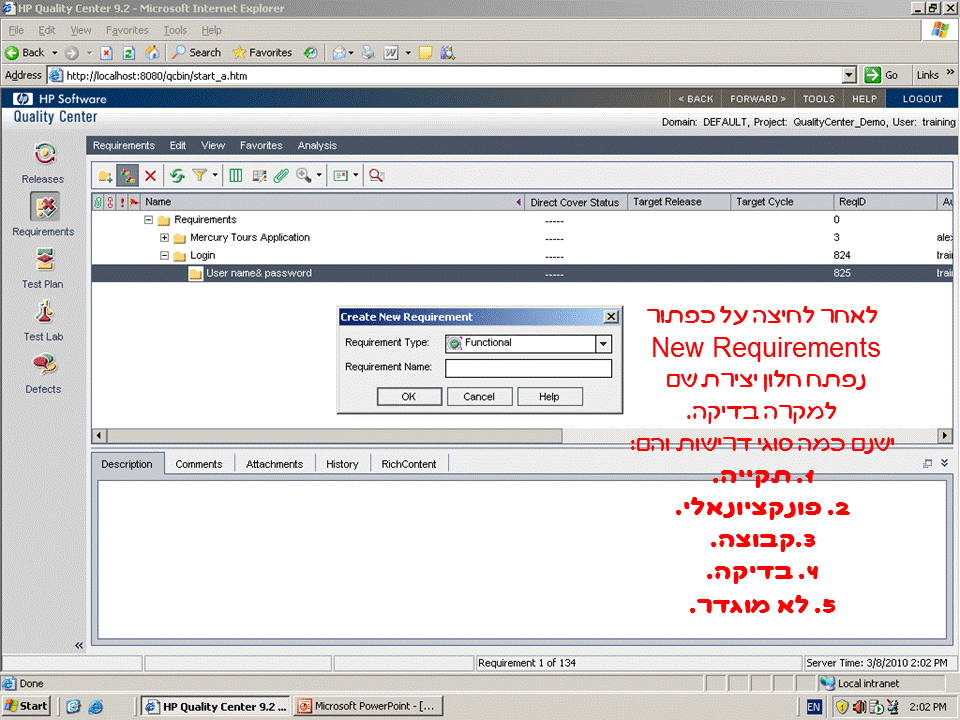Open the Releases module
Image resolution: width=960 pixels, height=720 pixels.
click(43, 163)
